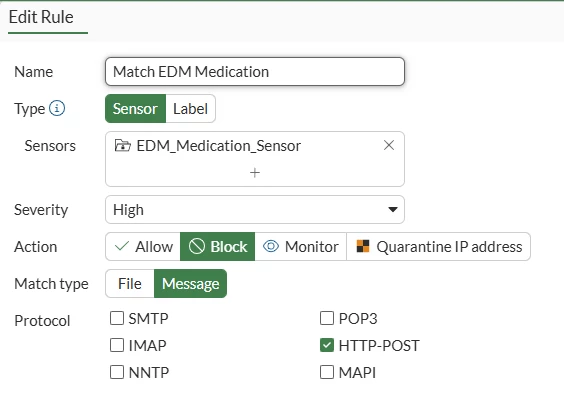This screenshot has width=564, height=414.
Task: Check the IMAP protocol box
Action: pyautogui.click(x=117, y=345)
